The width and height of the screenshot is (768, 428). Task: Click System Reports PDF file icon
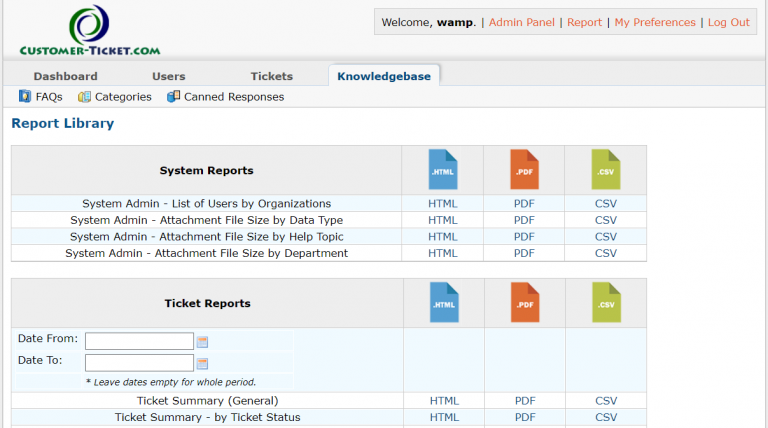pos(524,169)
